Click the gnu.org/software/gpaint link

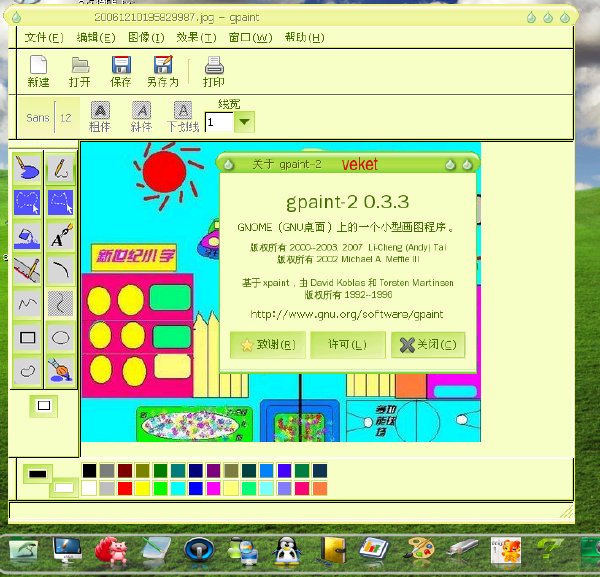tap(347, 315)
